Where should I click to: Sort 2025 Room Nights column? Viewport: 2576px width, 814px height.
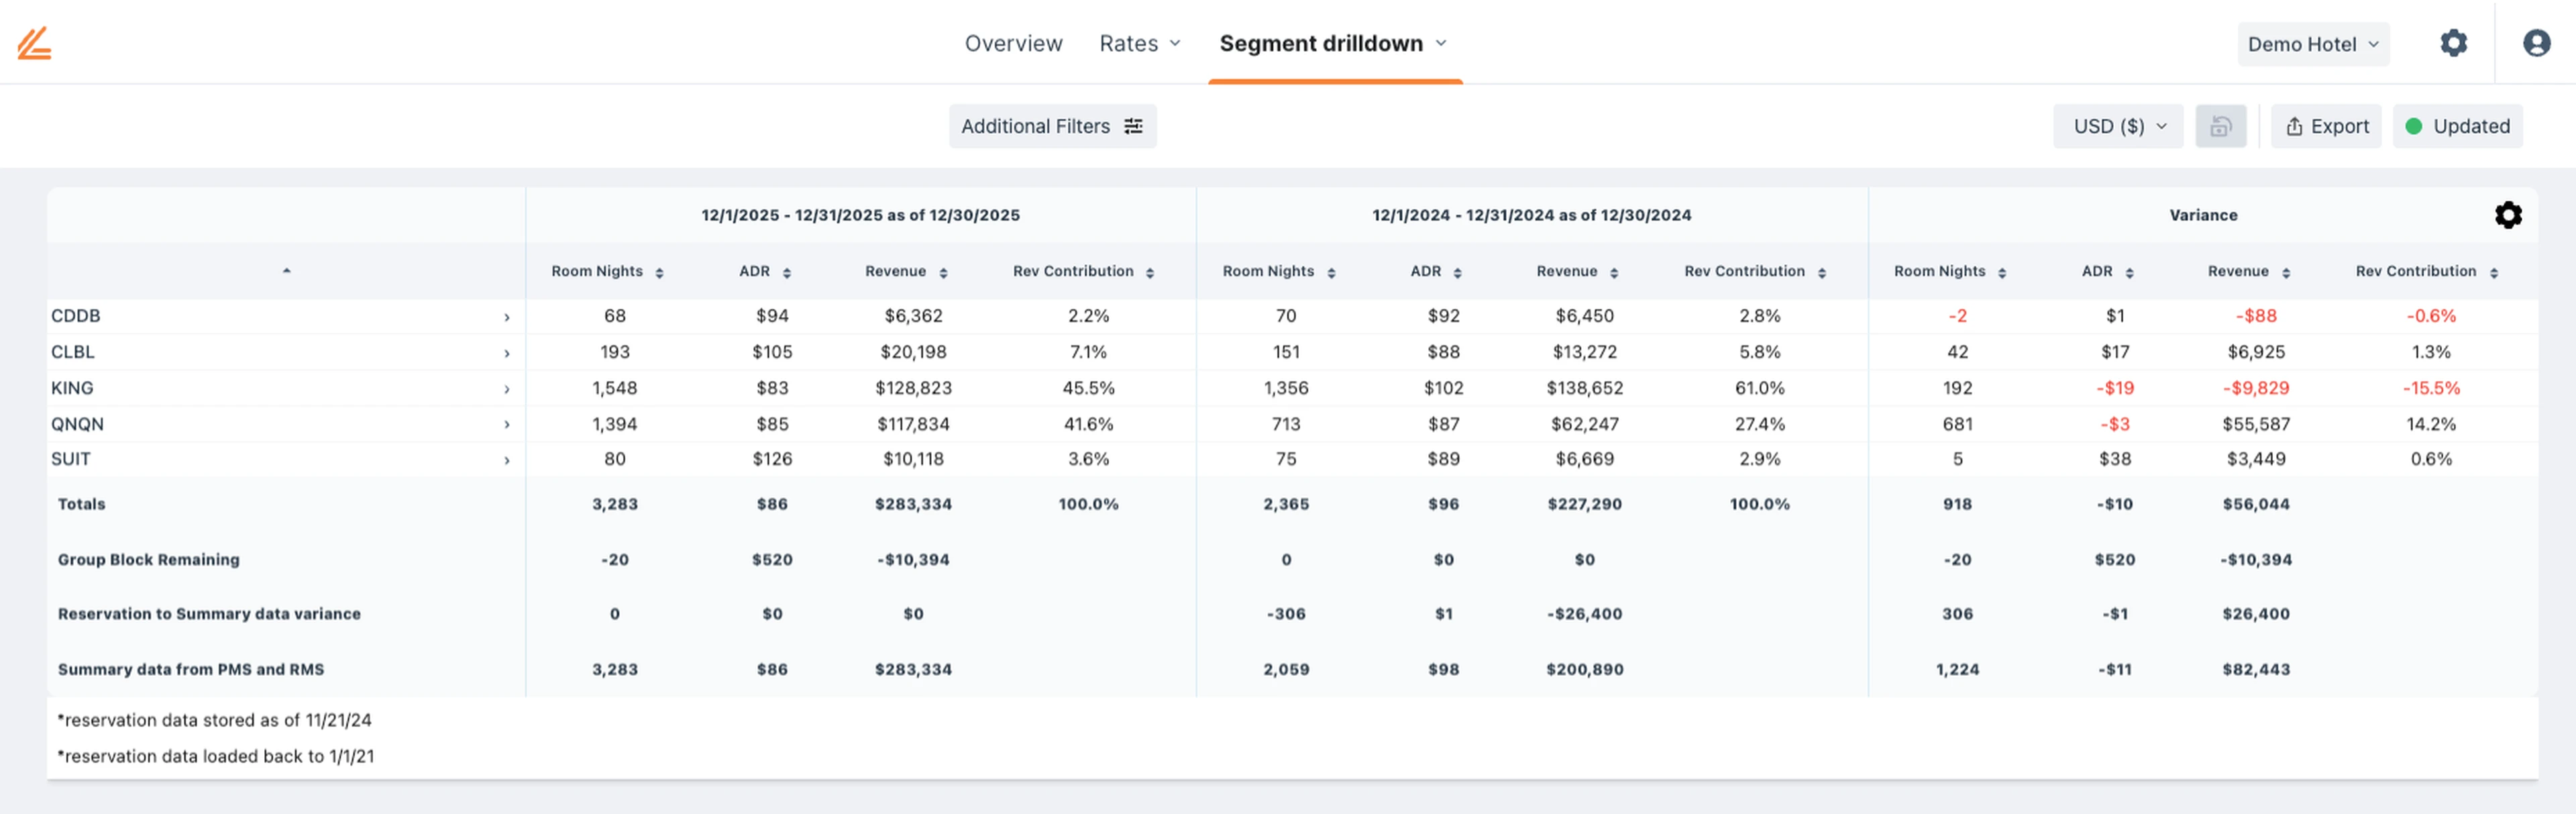click(x=659, y=272)
